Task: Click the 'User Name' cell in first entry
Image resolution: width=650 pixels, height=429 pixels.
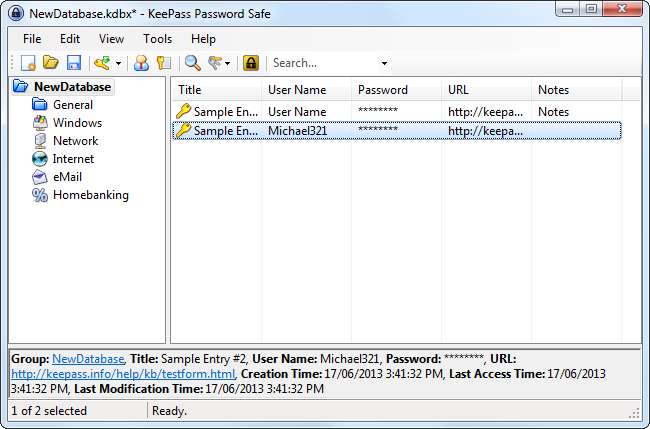Action: point(297,112)
